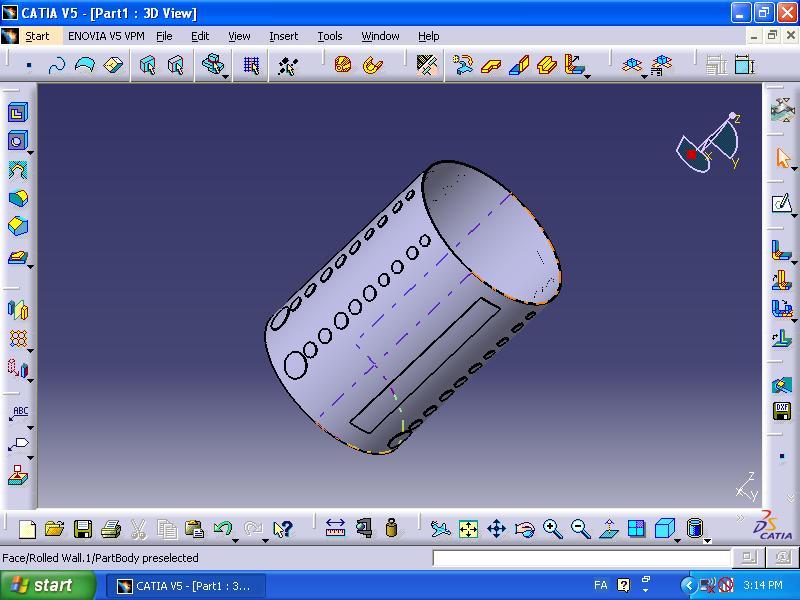
Task: Click the Fly Mode airplane icon
Action: [x=440, y=529]
